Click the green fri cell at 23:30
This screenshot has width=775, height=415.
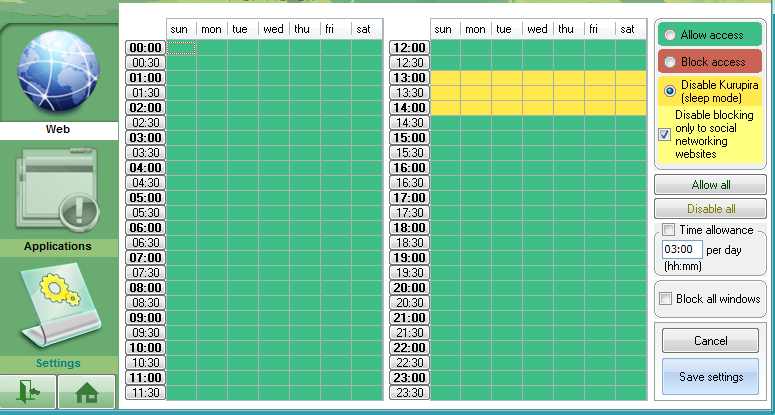(600, 393)
